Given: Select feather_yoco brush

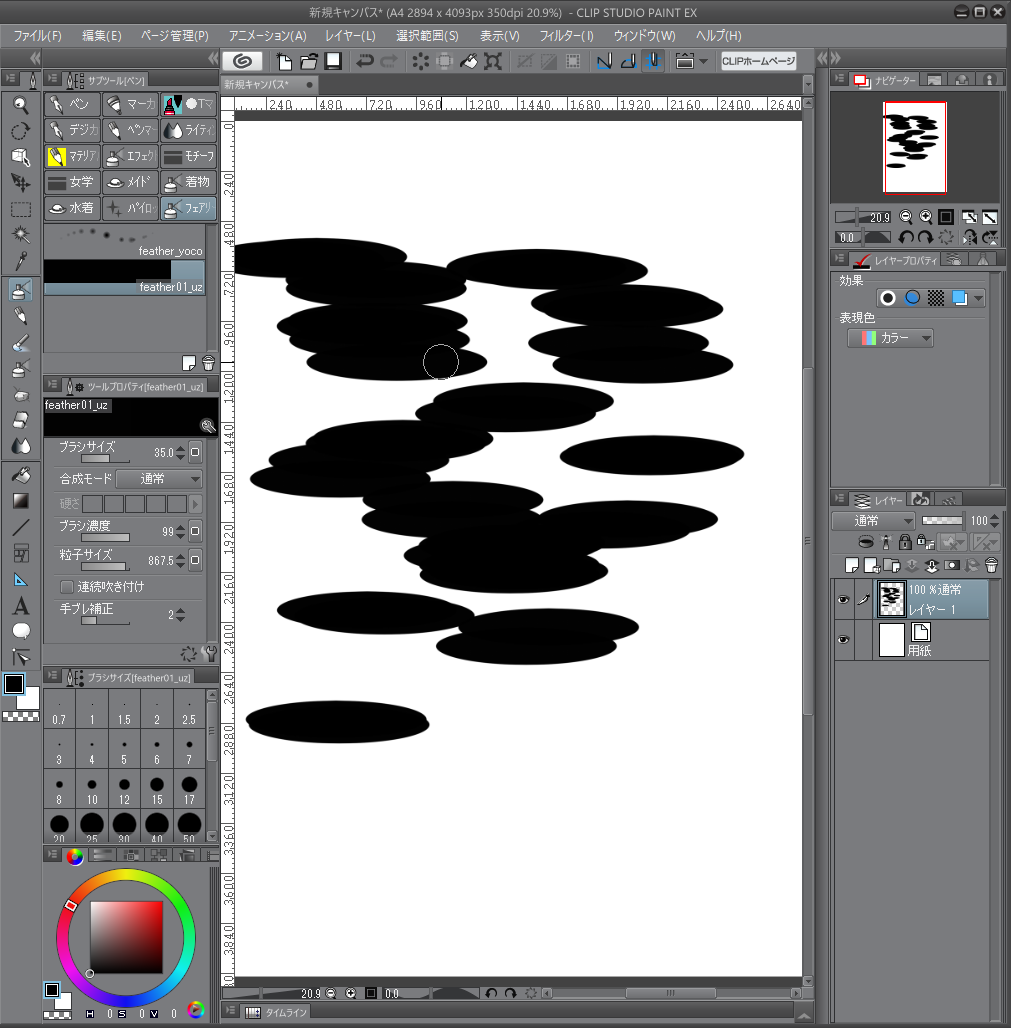Looking at the screenshot, I should tap(125, 241).
